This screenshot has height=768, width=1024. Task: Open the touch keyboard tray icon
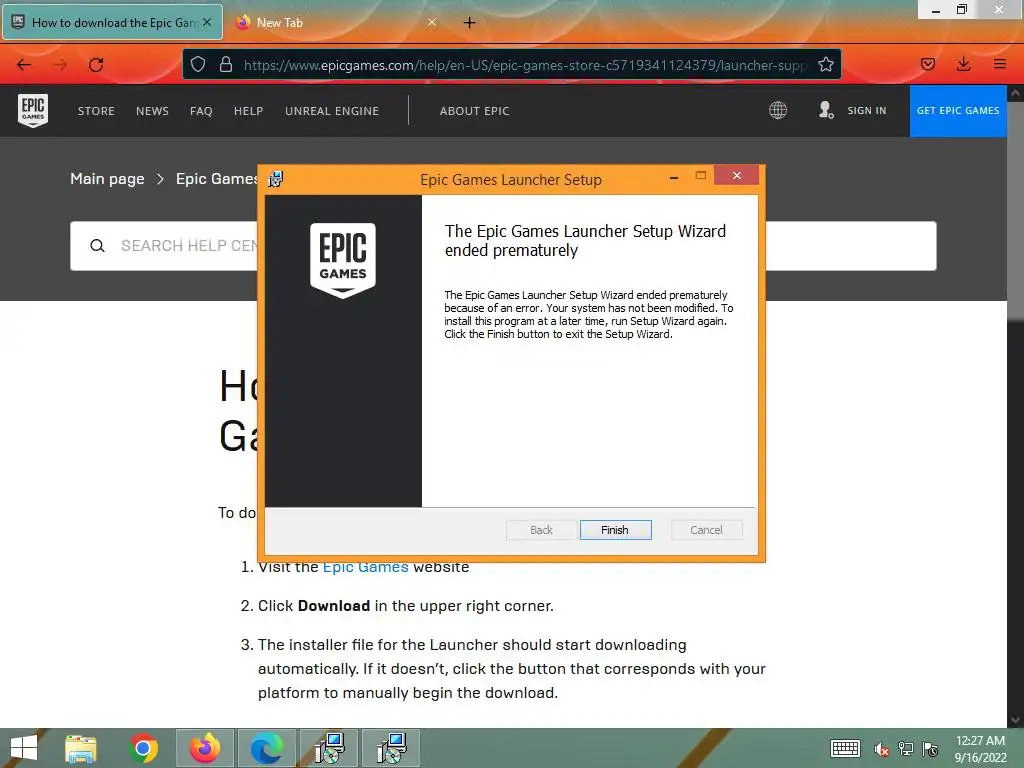[x=845, y=748]
